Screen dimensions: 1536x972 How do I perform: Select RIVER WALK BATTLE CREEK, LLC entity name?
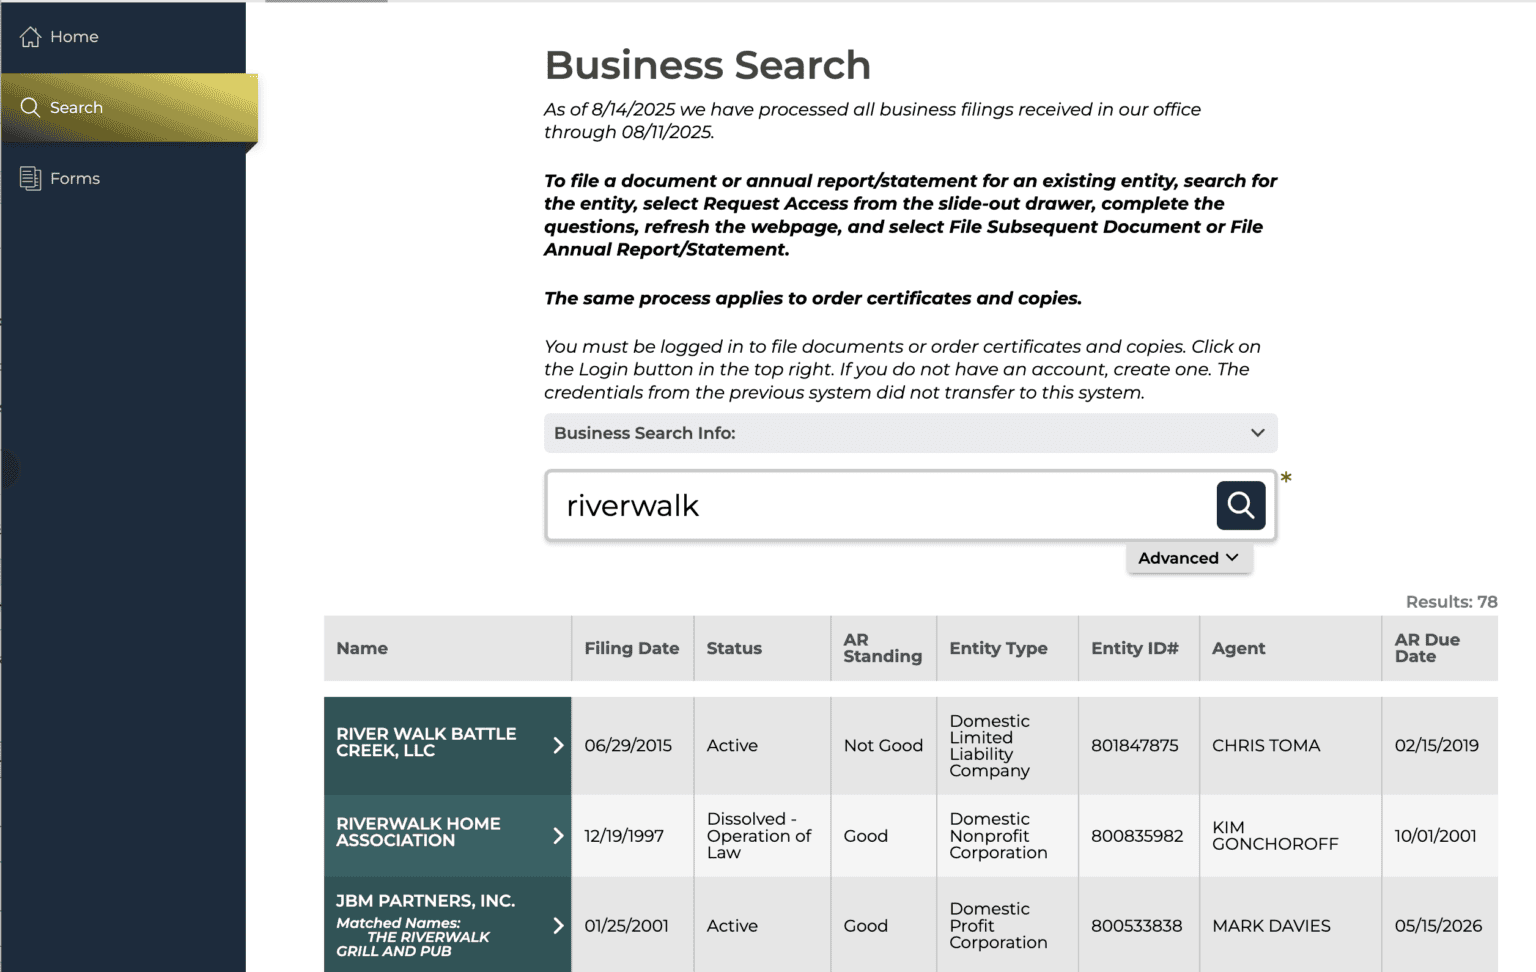click(426, 741)
